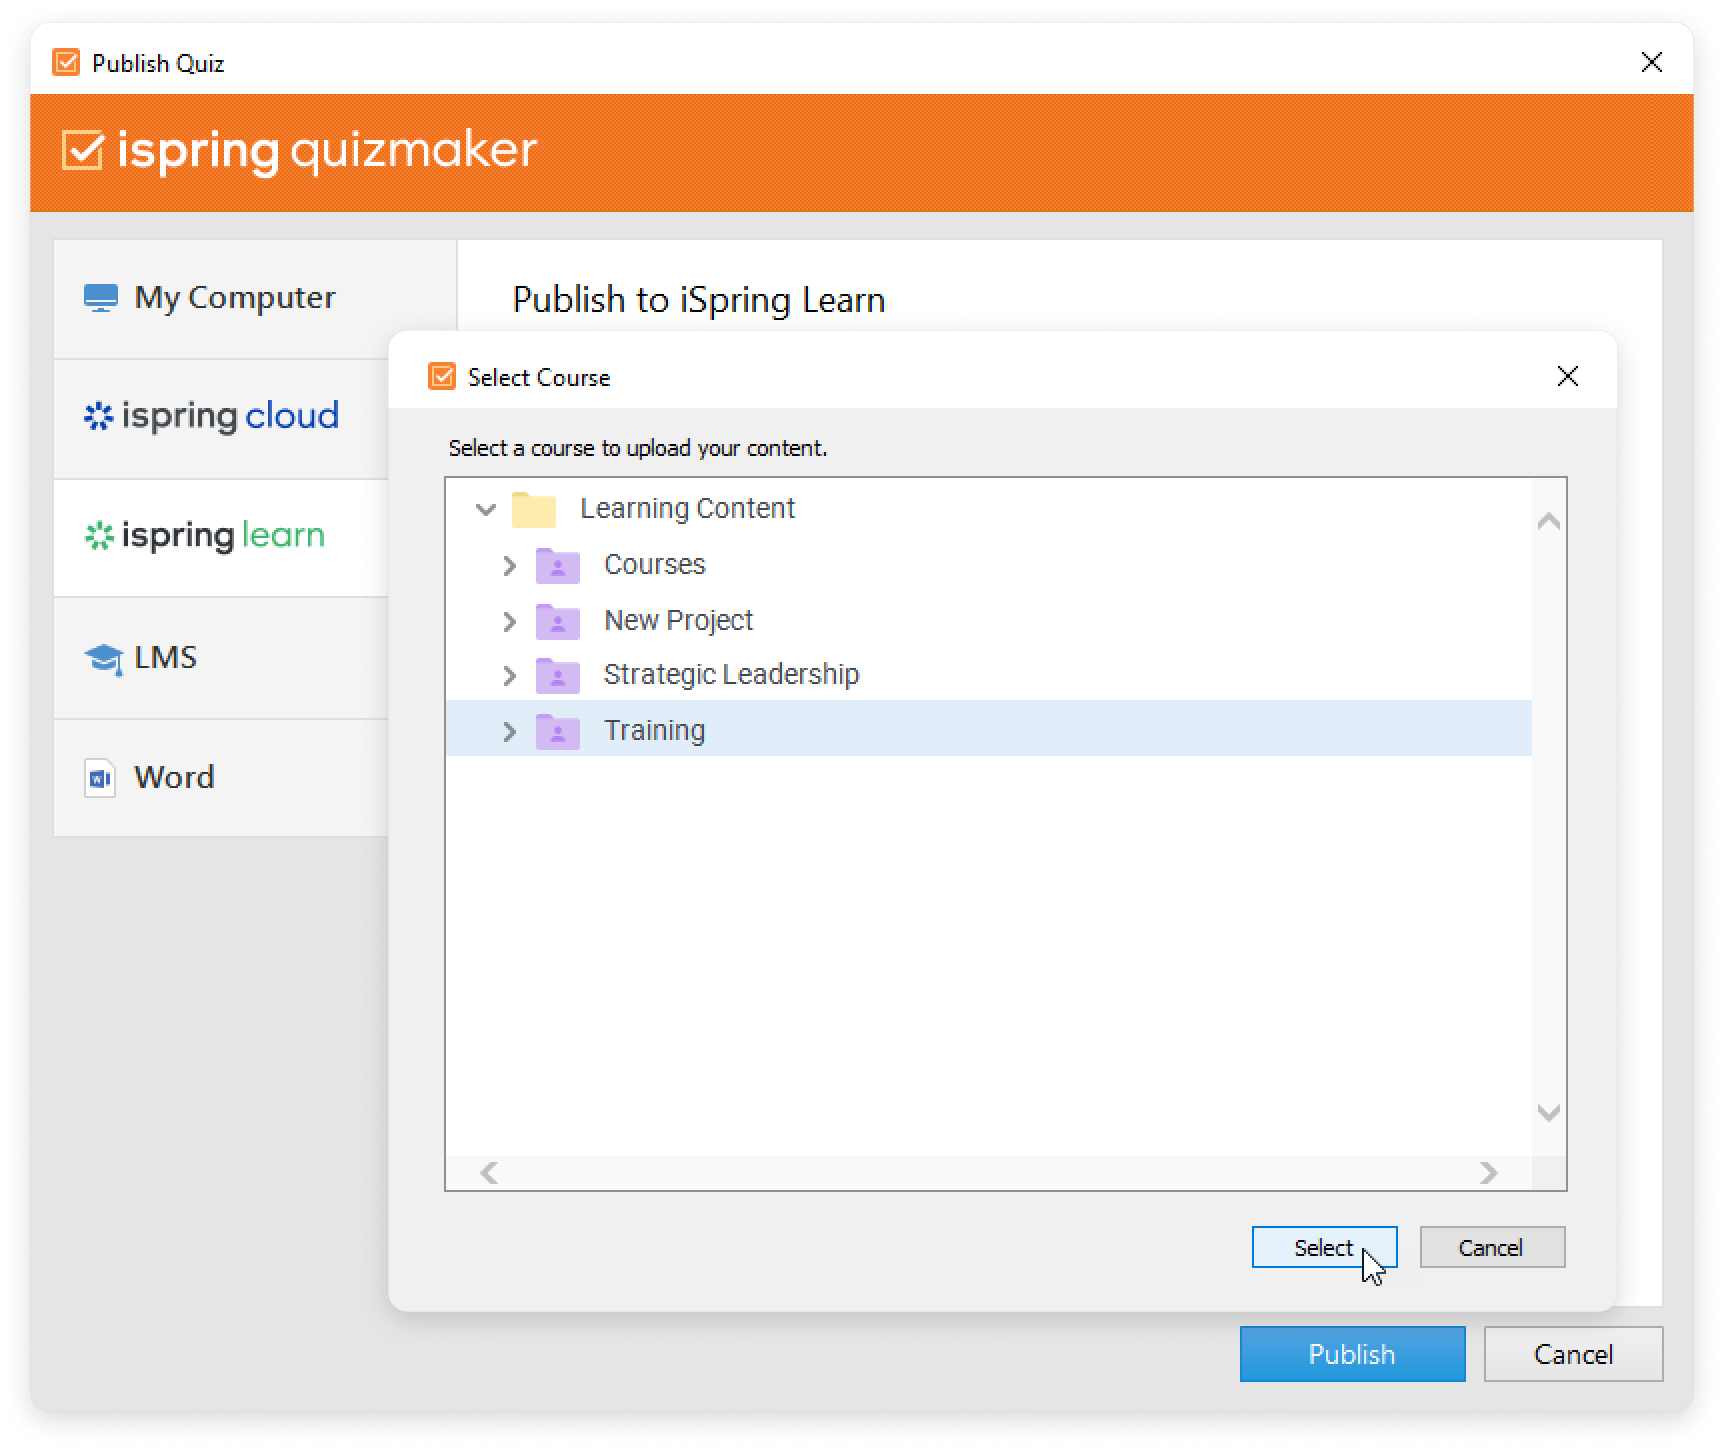
Task: Click the iSpring Learn green logo icon
Action: click(99, 536)
